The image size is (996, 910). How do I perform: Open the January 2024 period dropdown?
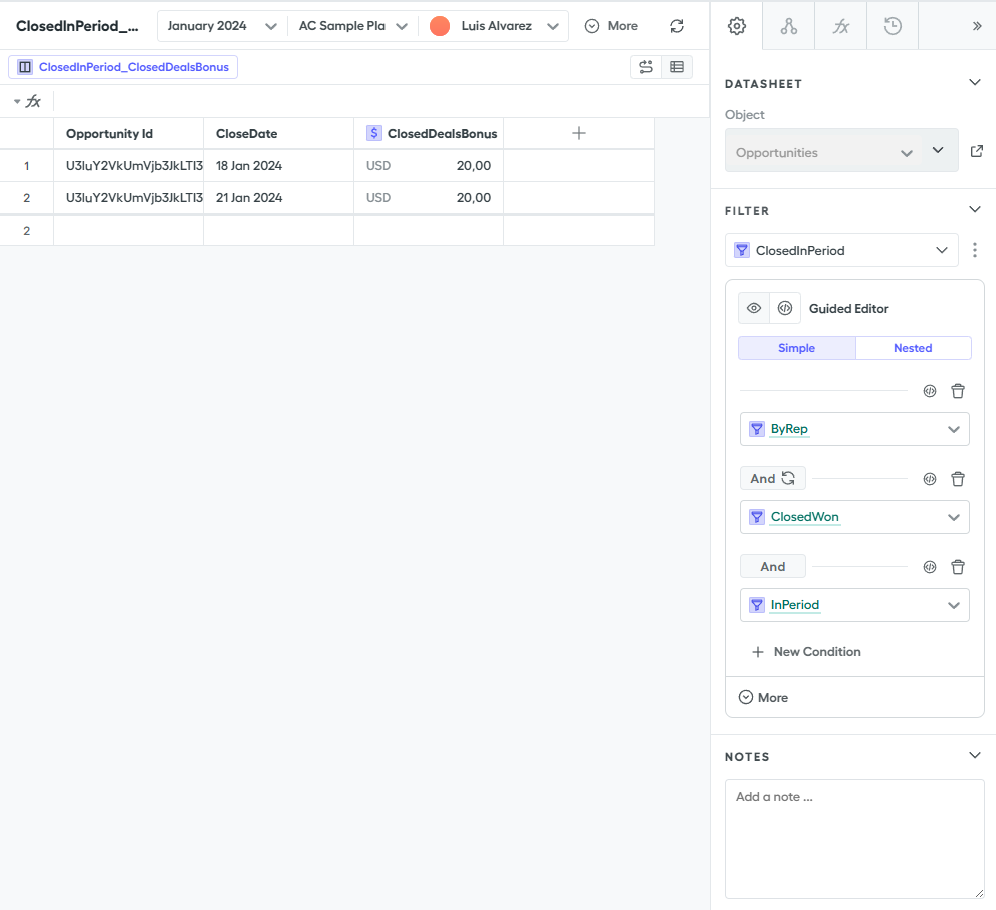(x=221, y=26)
